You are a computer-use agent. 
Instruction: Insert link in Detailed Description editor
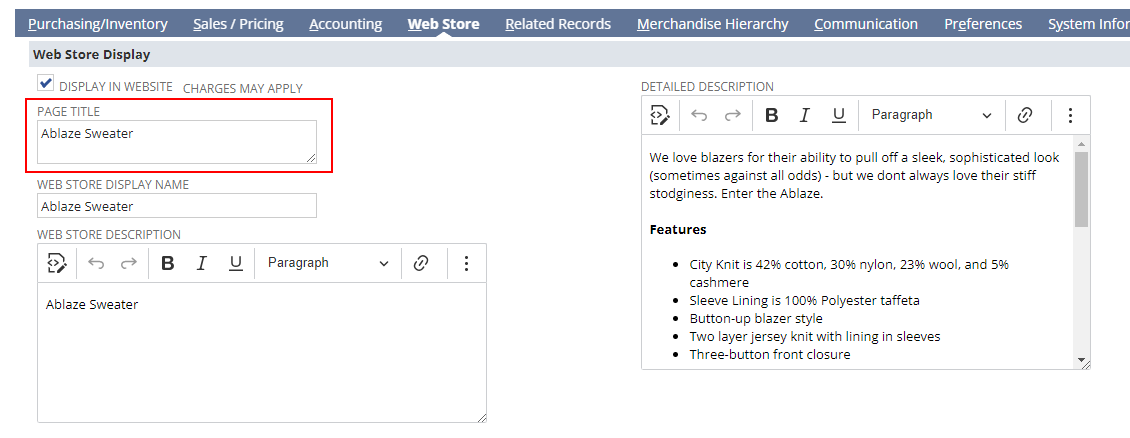(1024, 115)
